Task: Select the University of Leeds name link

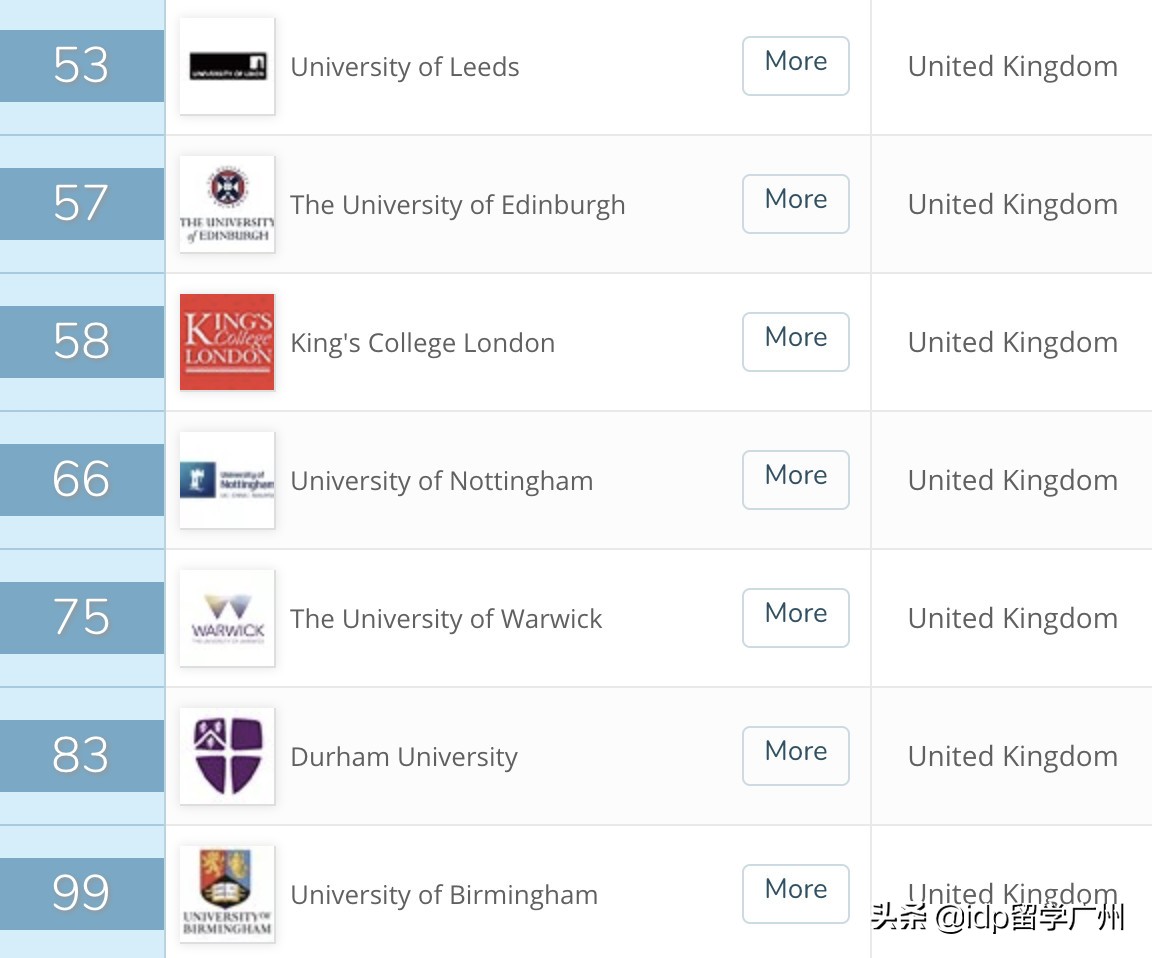Action: 404,66
